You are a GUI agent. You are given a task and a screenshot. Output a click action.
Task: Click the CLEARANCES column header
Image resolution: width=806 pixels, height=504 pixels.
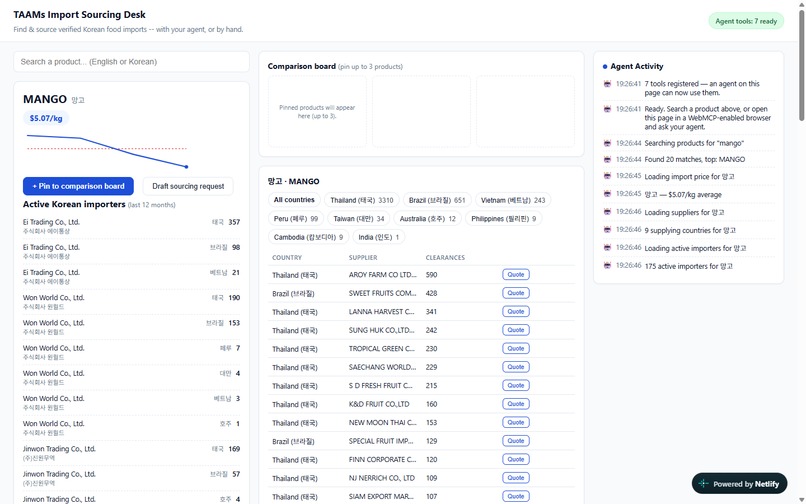pyautogui.click(x=445, y=258)
